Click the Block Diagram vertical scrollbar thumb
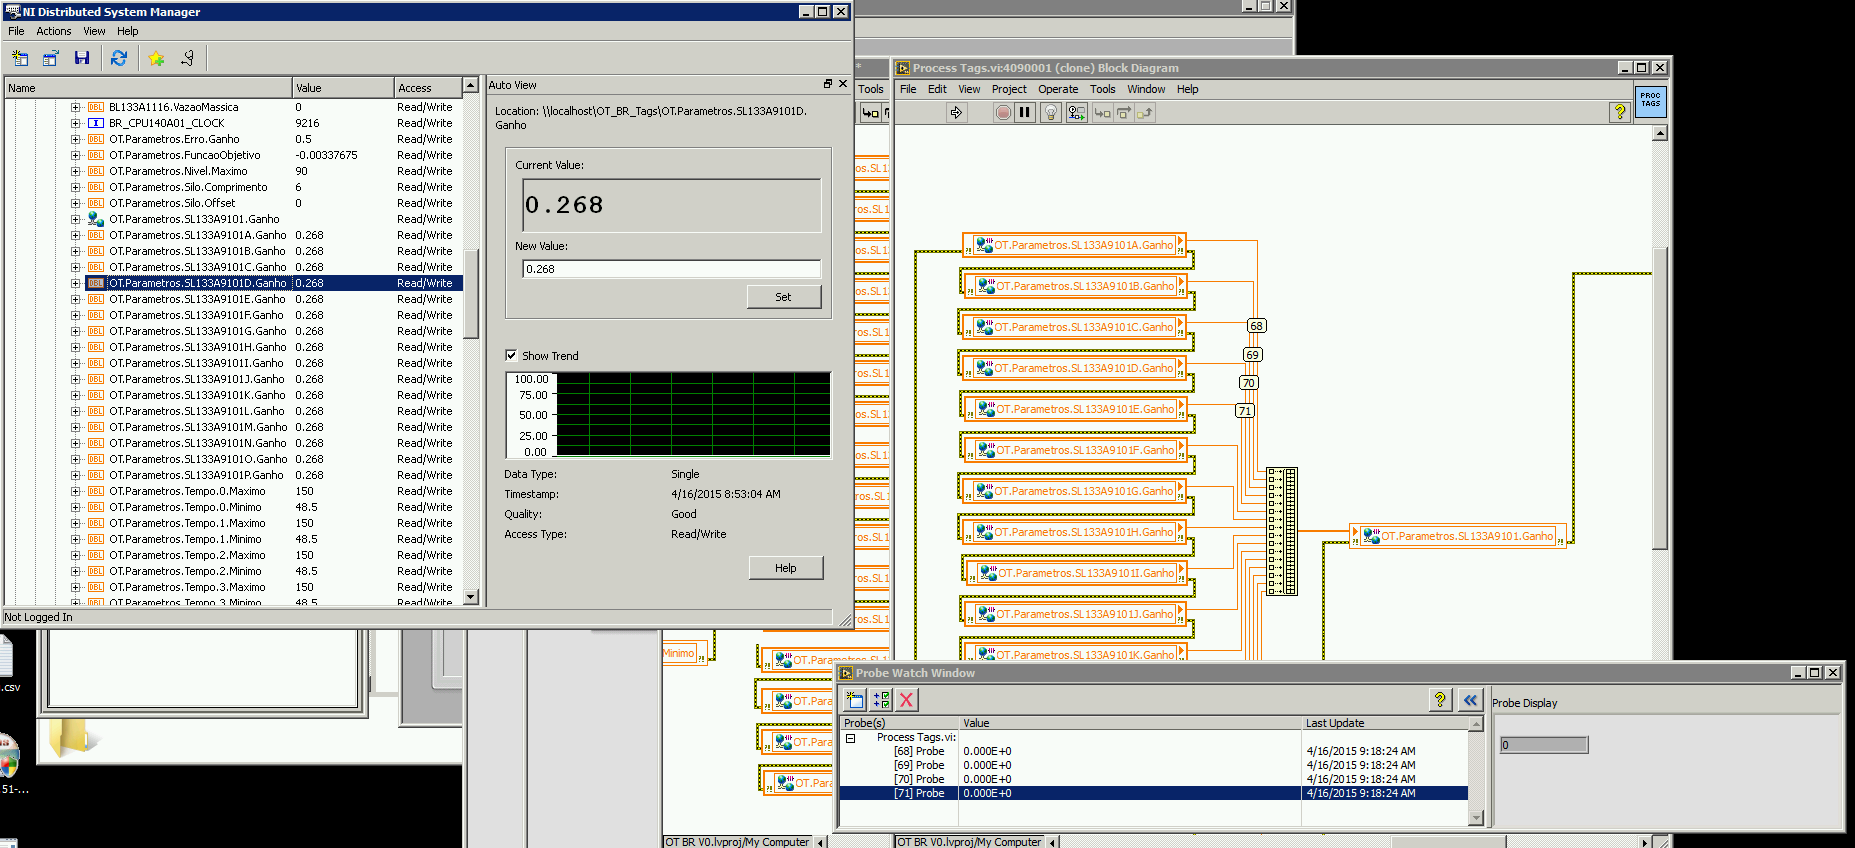The width and height of the screenshot is (1855, 848). tap(1660, 398)
